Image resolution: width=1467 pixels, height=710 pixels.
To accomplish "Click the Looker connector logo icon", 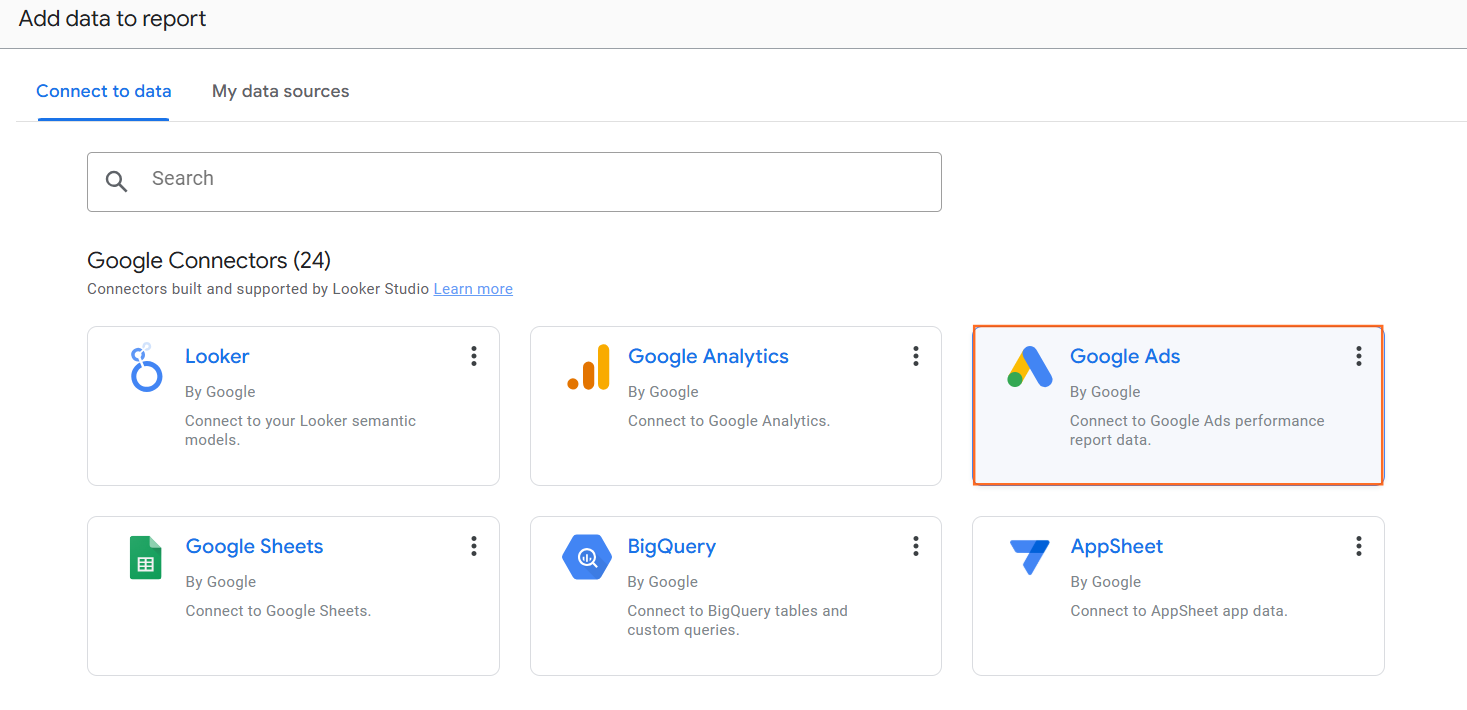I will pyautogui.click(x=146, y=367).
